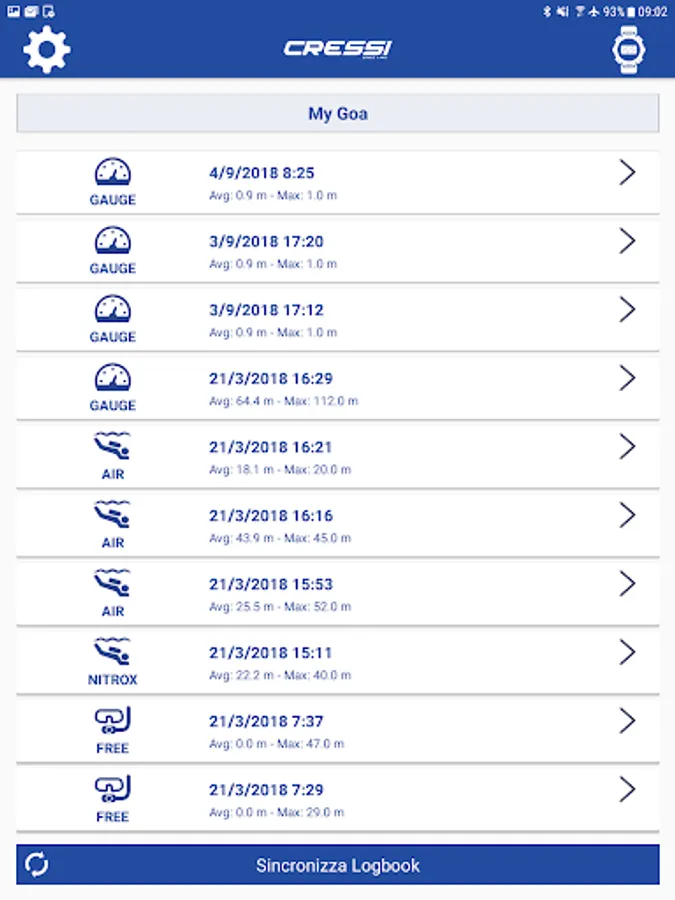Viewport: 675px width, 900px height.
Task: Select FREE snorkel icon for 7:29 dive
Action: tap(112, 789)
